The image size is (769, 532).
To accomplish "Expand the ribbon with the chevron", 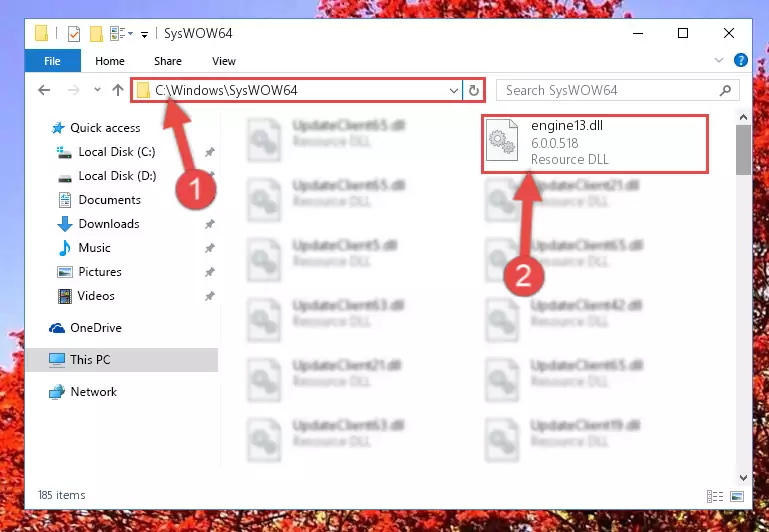I will [x=719, y=60].
